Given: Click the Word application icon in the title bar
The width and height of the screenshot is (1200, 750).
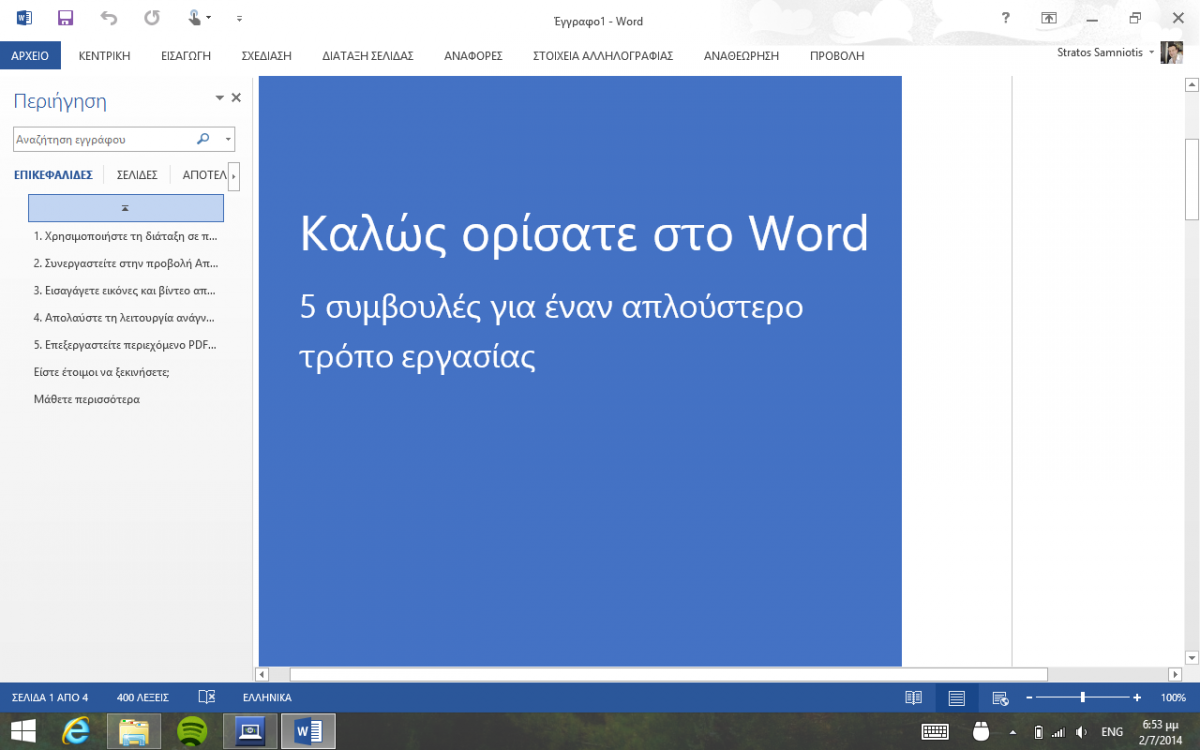Looking at the screenshot, I should (x=24, y=18).
